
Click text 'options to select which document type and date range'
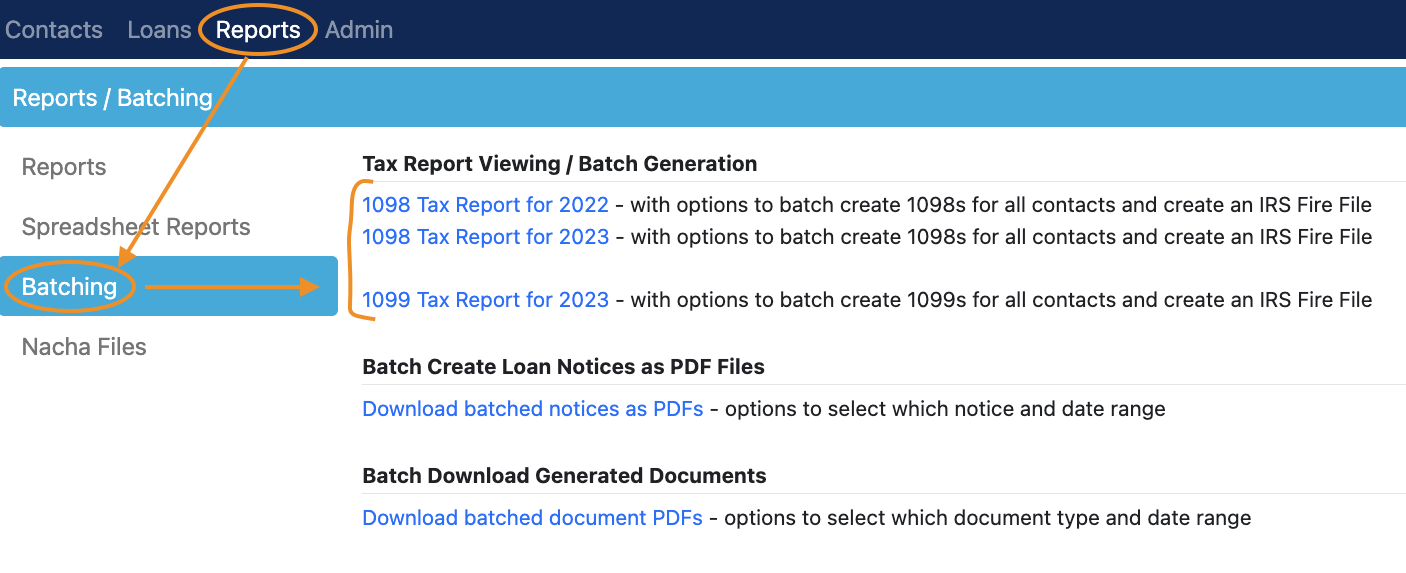coord(988,518)
